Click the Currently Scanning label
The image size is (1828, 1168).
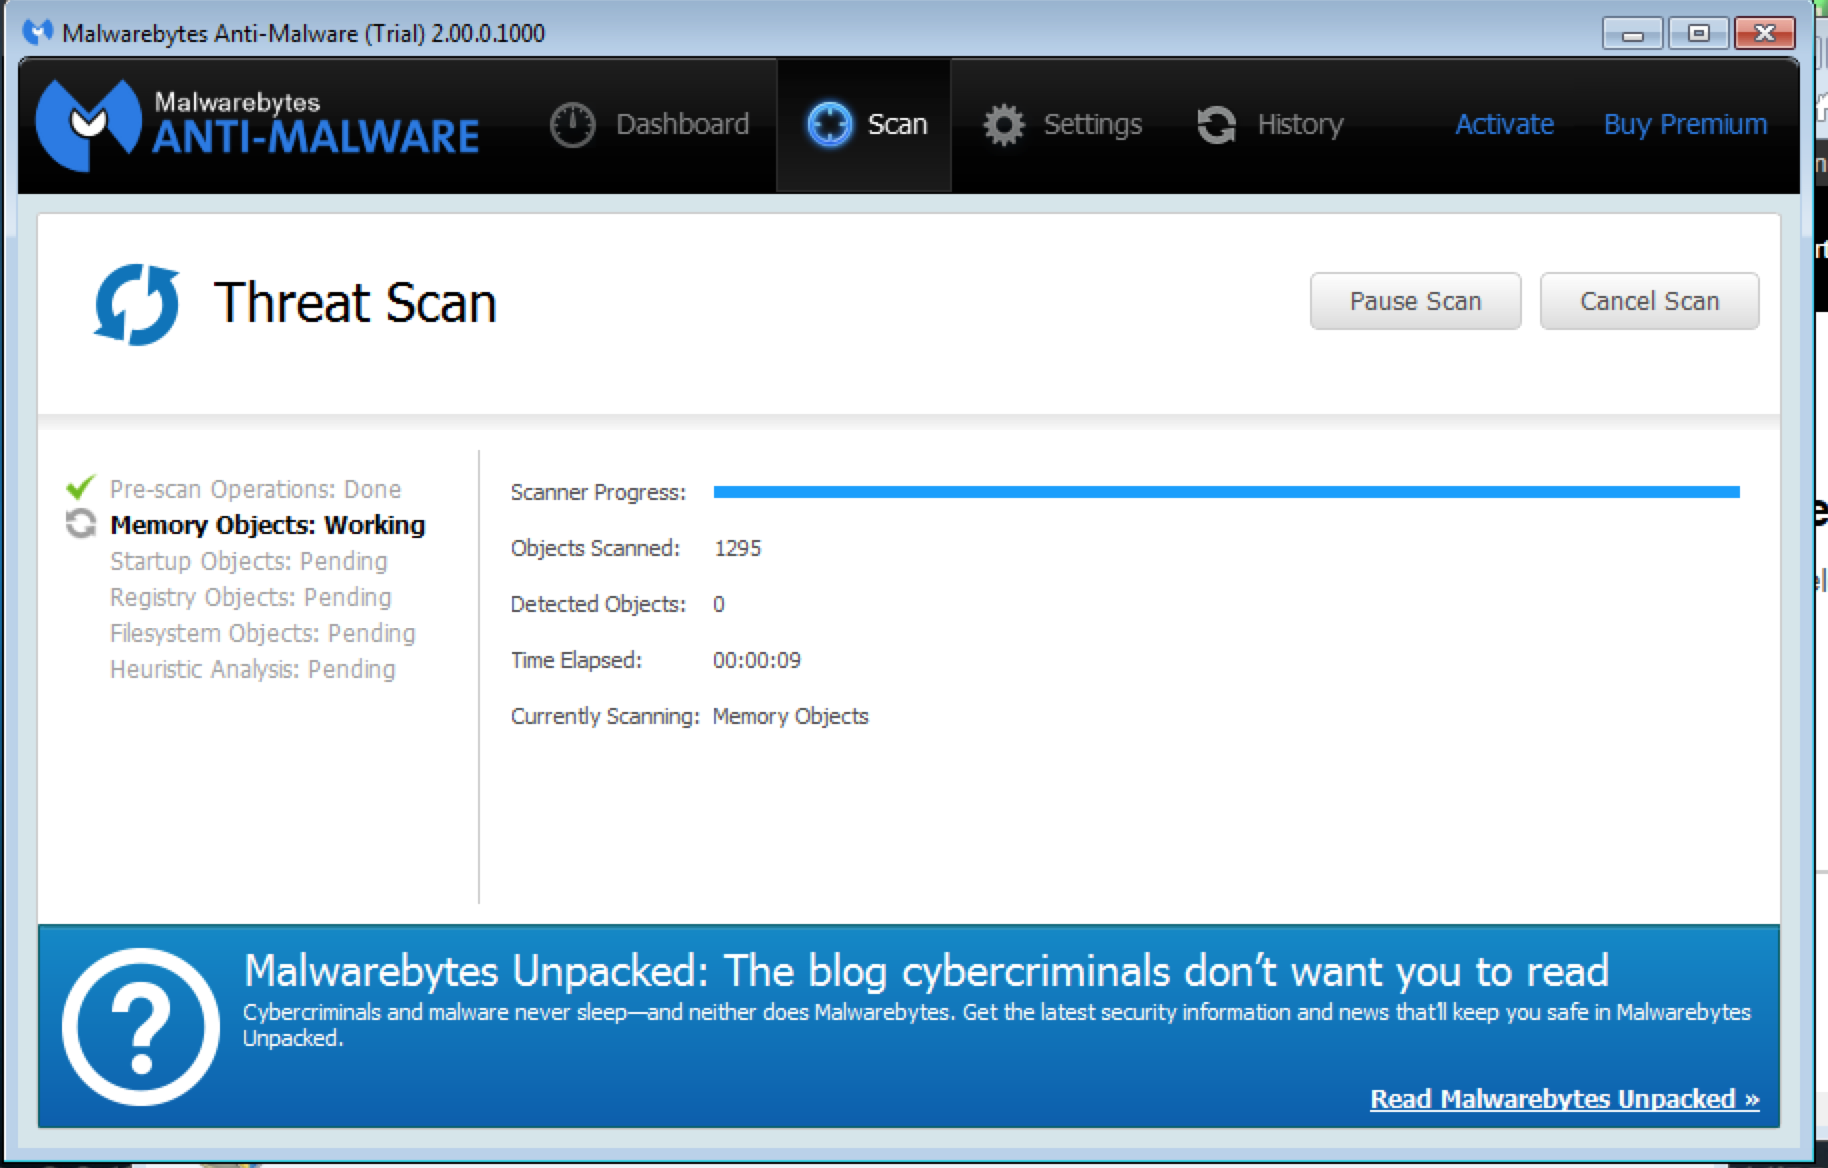(605, 716)
